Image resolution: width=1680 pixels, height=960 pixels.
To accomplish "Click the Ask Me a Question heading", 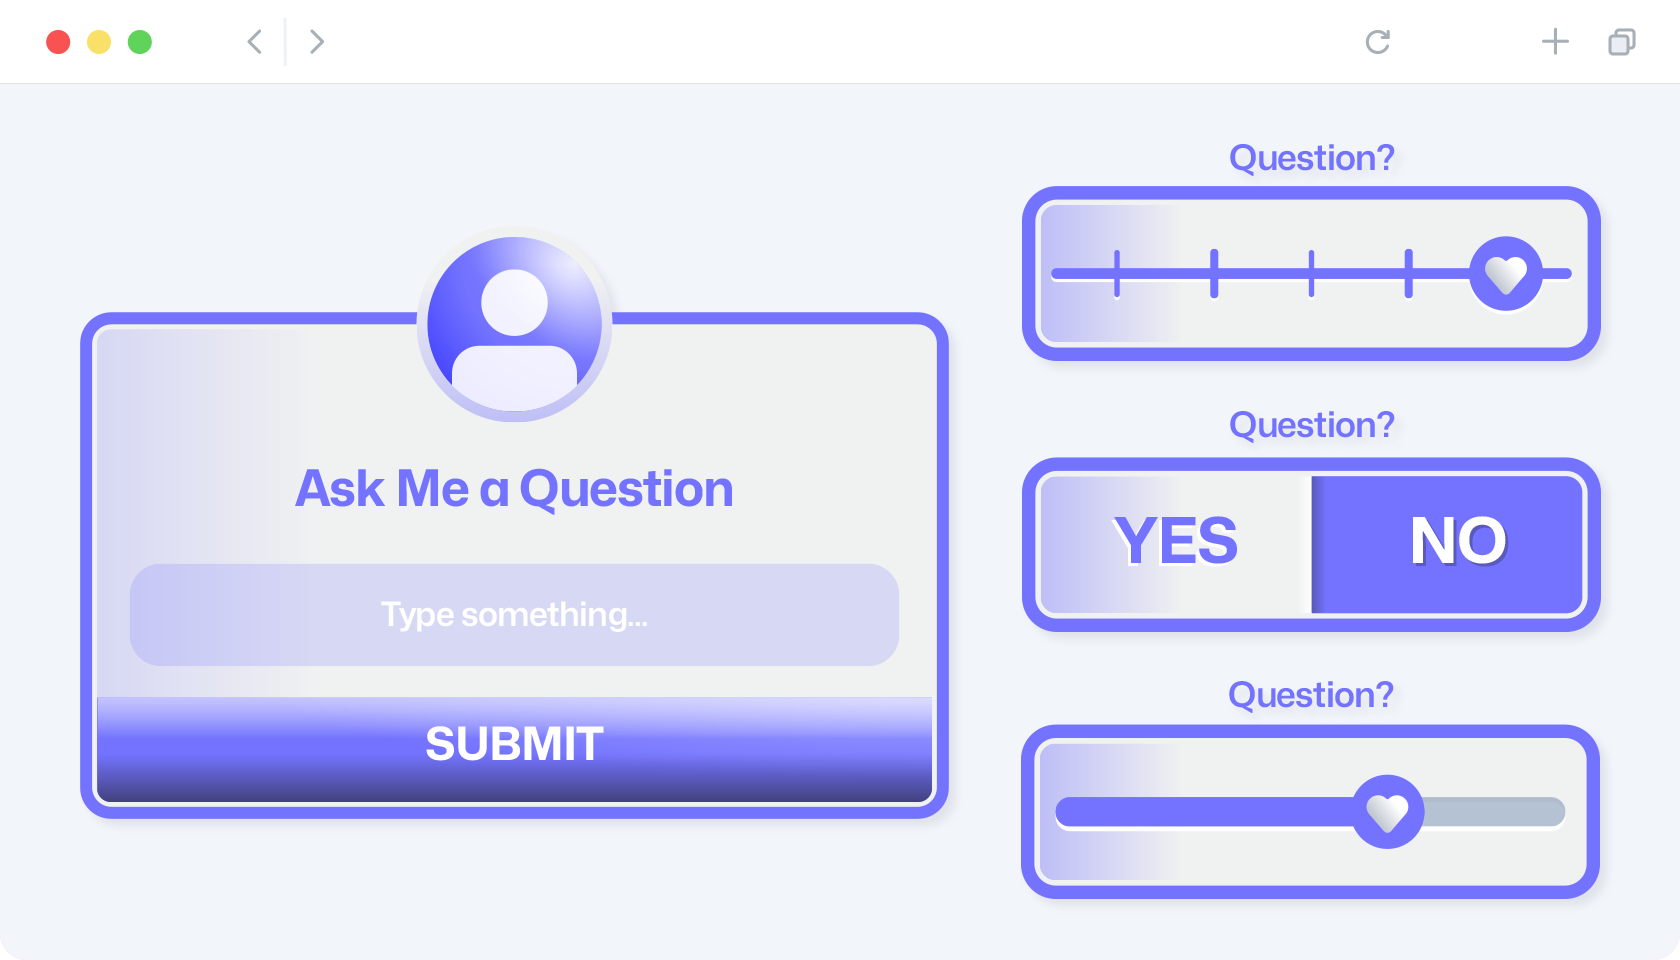I will 514,489.
